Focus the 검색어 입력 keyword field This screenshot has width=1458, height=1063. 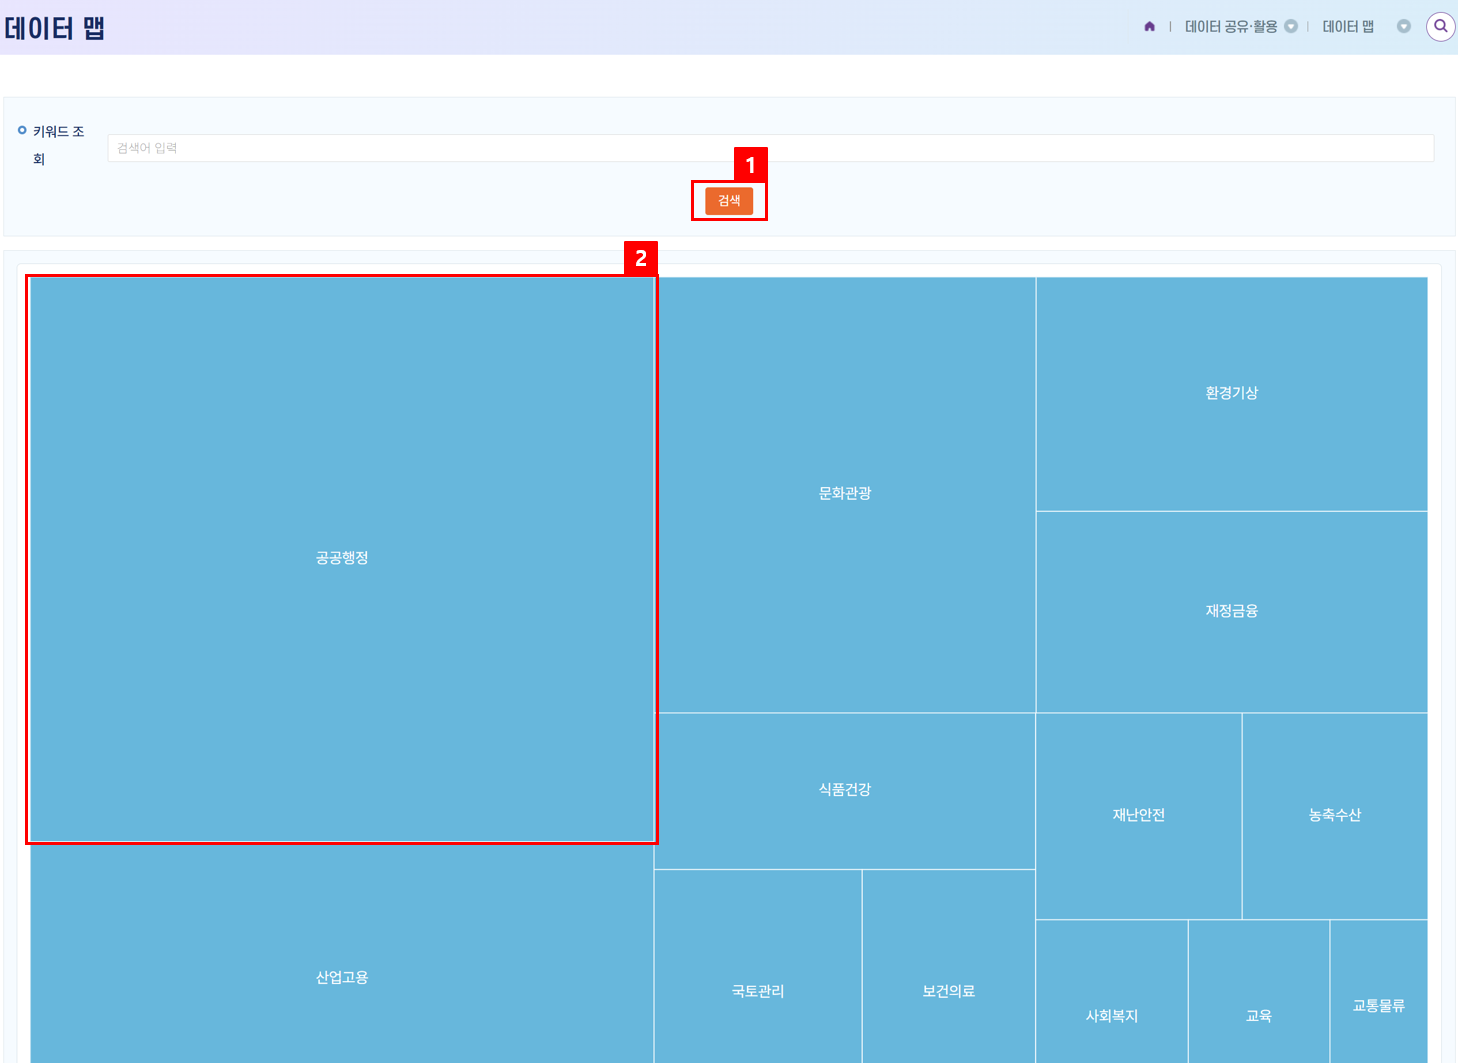[770, 148]
